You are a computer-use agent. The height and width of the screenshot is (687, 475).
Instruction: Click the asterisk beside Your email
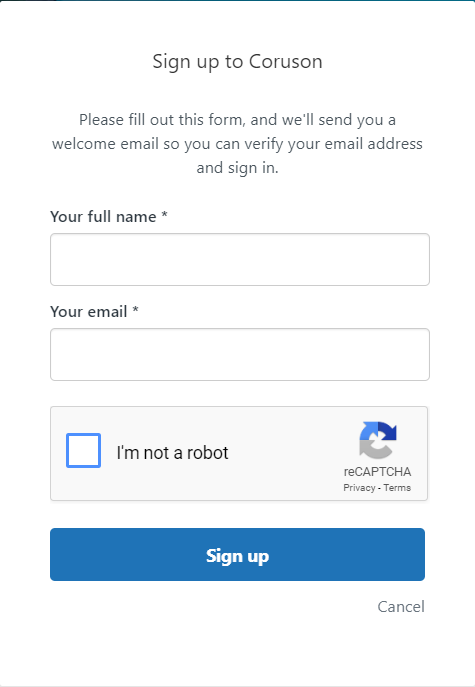pyautogui.click(x=135, y=310)
